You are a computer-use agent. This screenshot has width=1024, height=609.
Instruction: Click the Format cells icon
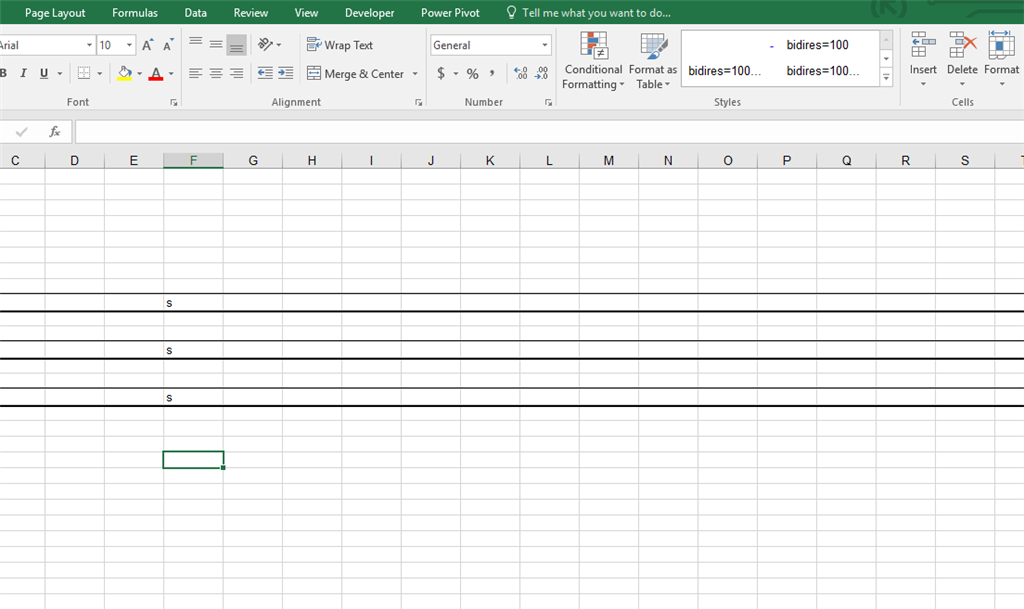(x=1001, y=45)
